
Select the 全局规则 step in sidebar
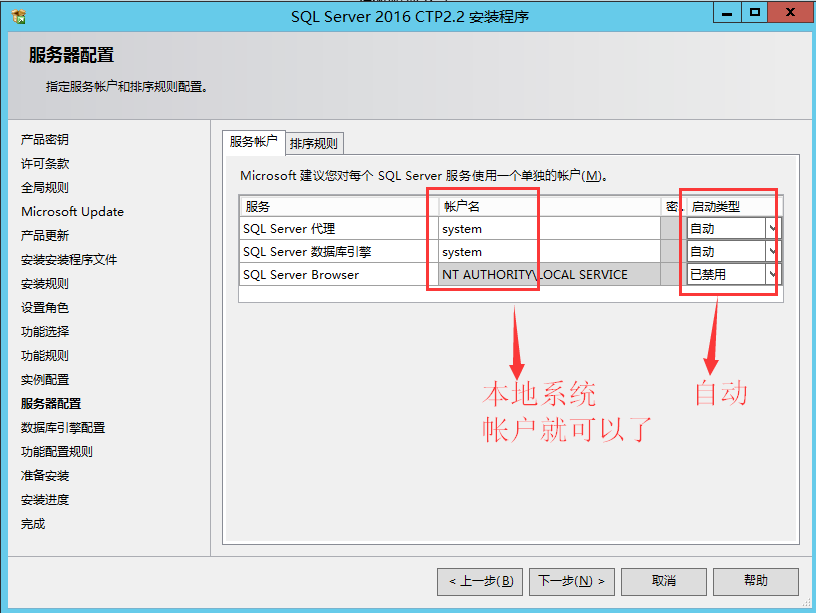45,187
